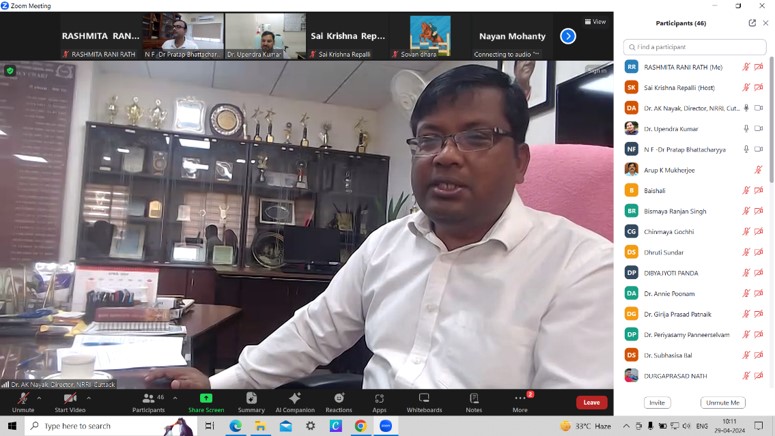Pop out the Participants panel
The height and width of the screenshot is (436, 775).
(x=752, y=23)
